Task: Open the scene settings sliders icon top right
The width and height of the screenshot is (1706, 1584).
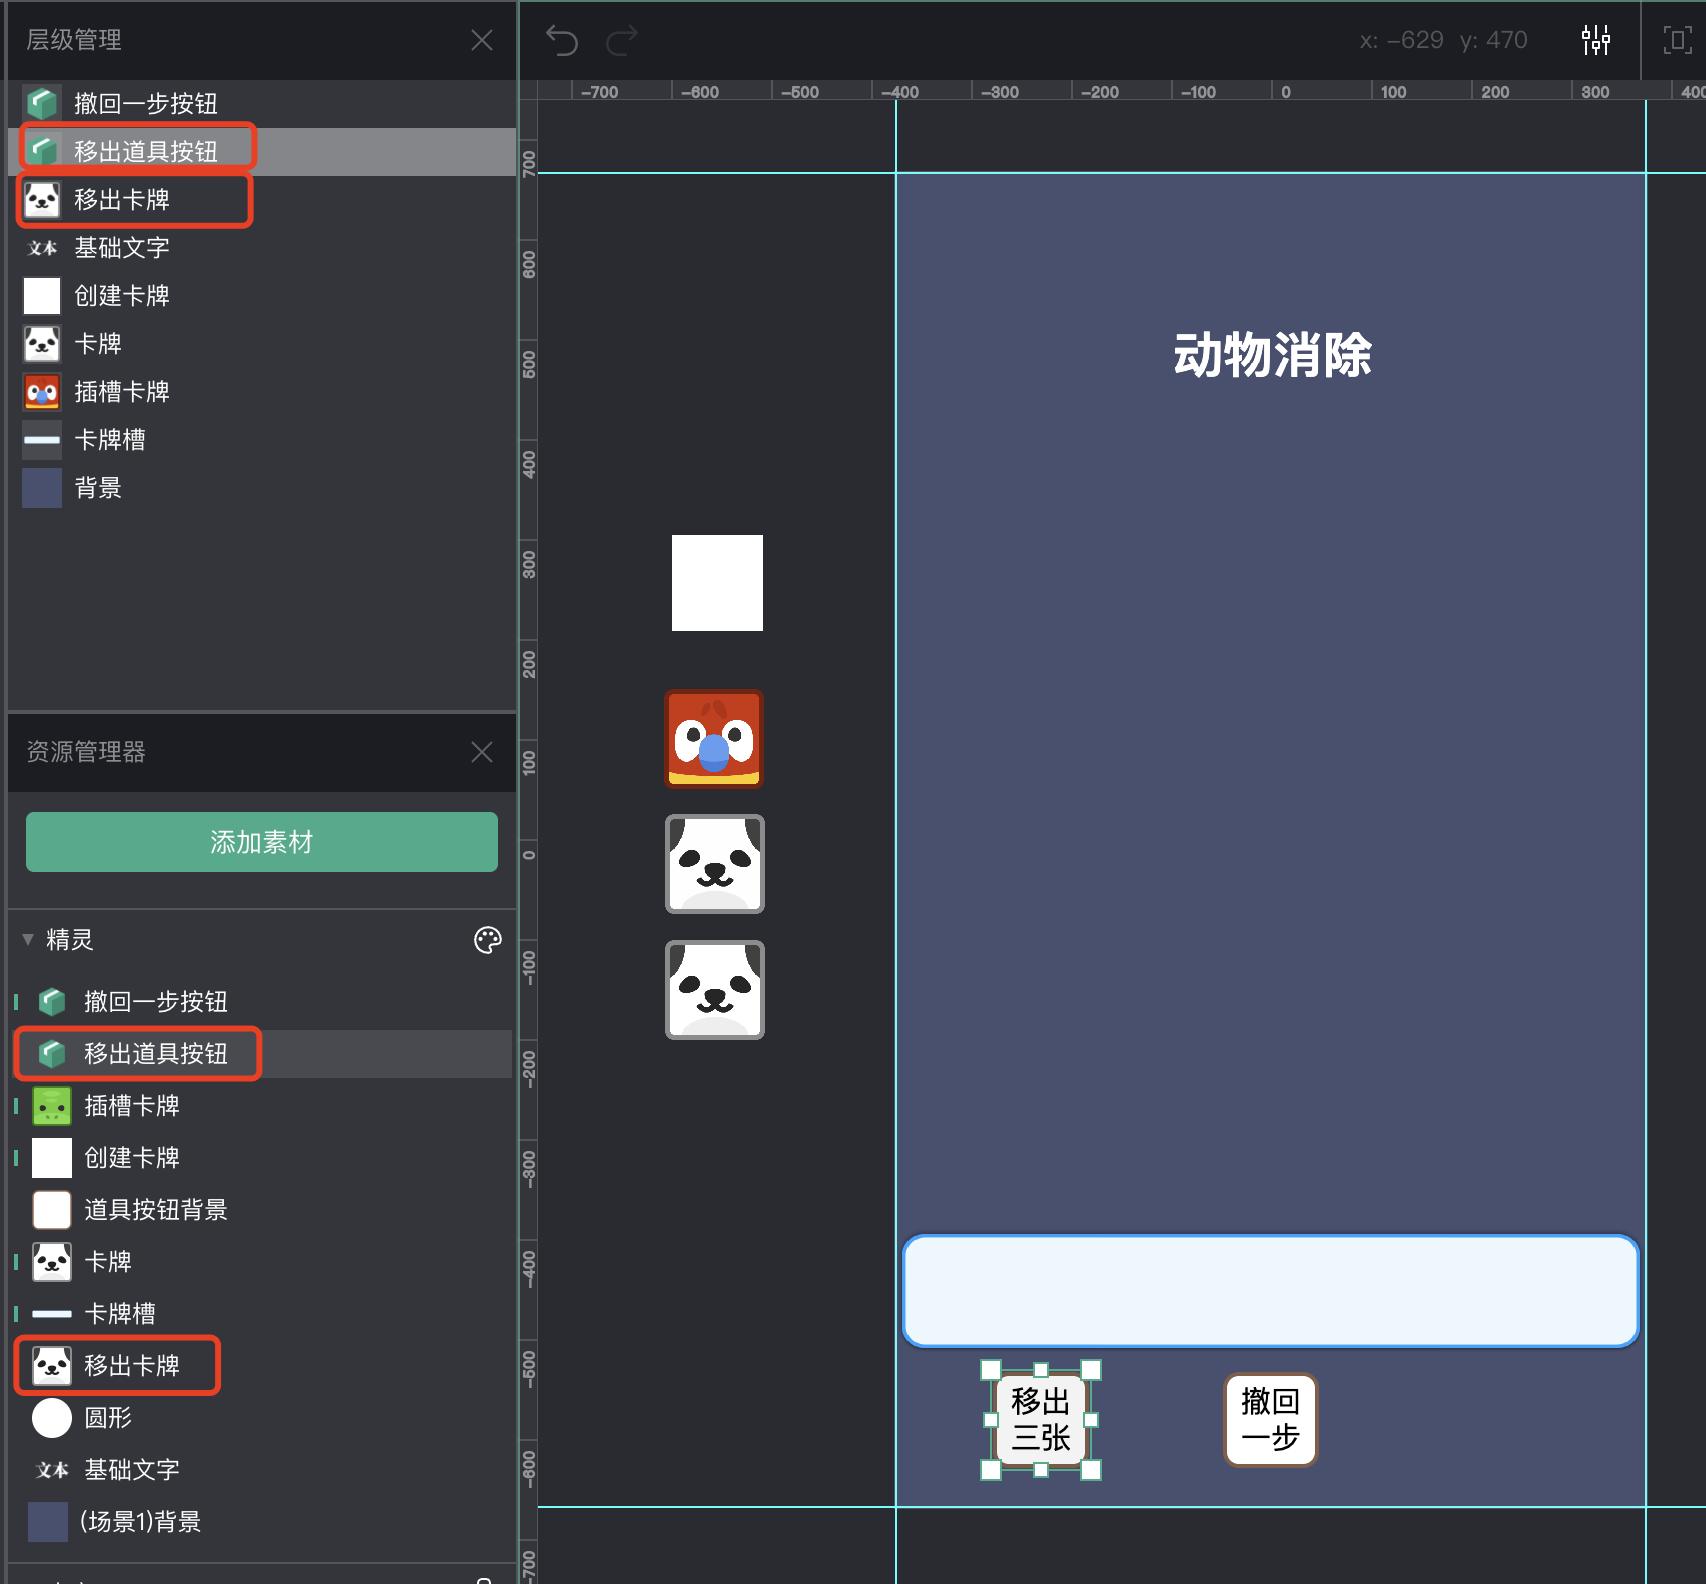Action: click(x=1596, y=40)
